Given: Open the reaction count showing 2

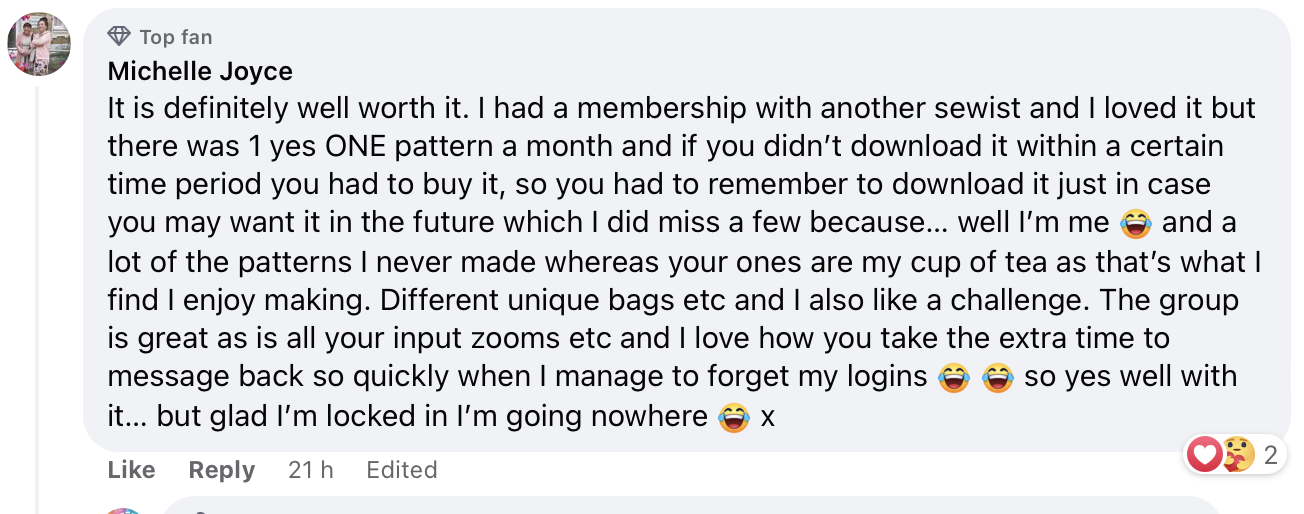Looking at the screenshot, I should (1270, 456).
